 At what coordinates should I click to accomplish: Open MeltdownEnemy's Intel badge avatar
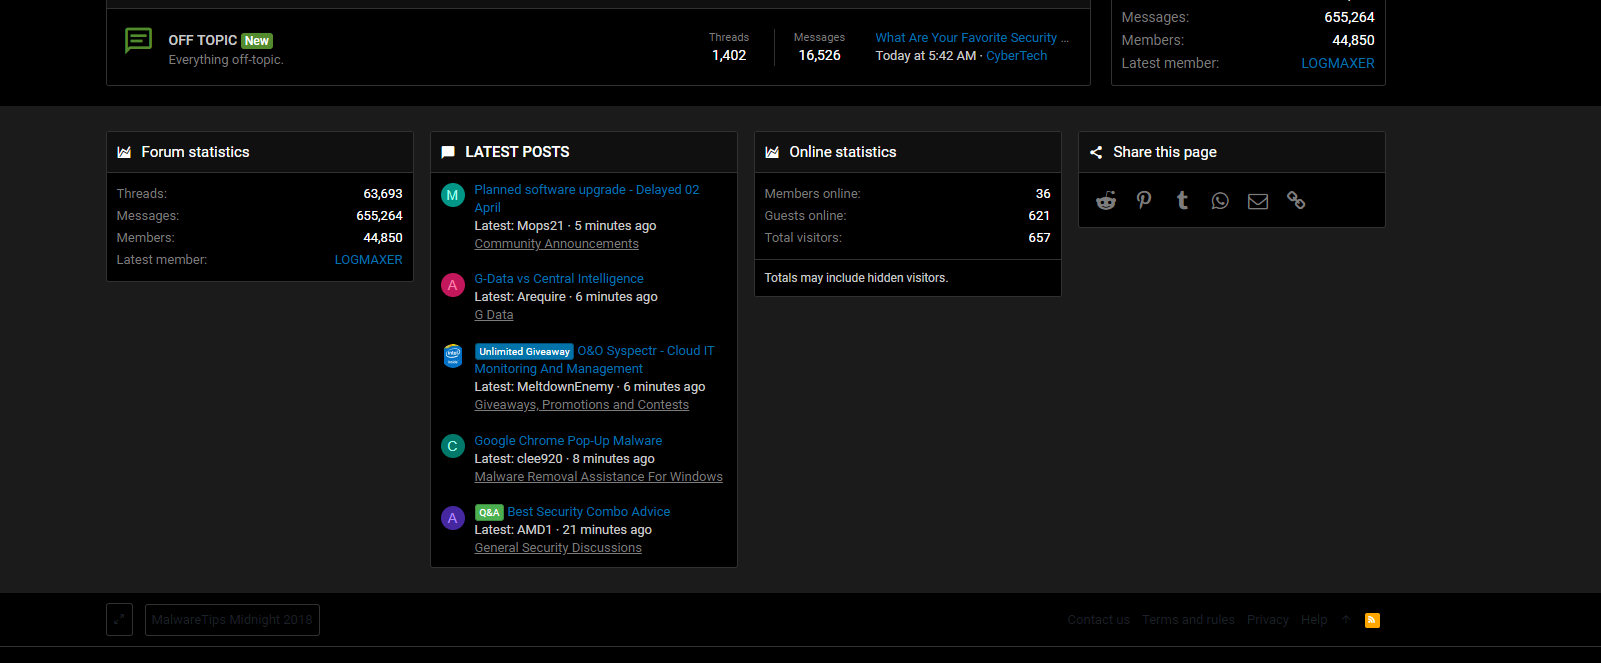click(x=452, y=356)
